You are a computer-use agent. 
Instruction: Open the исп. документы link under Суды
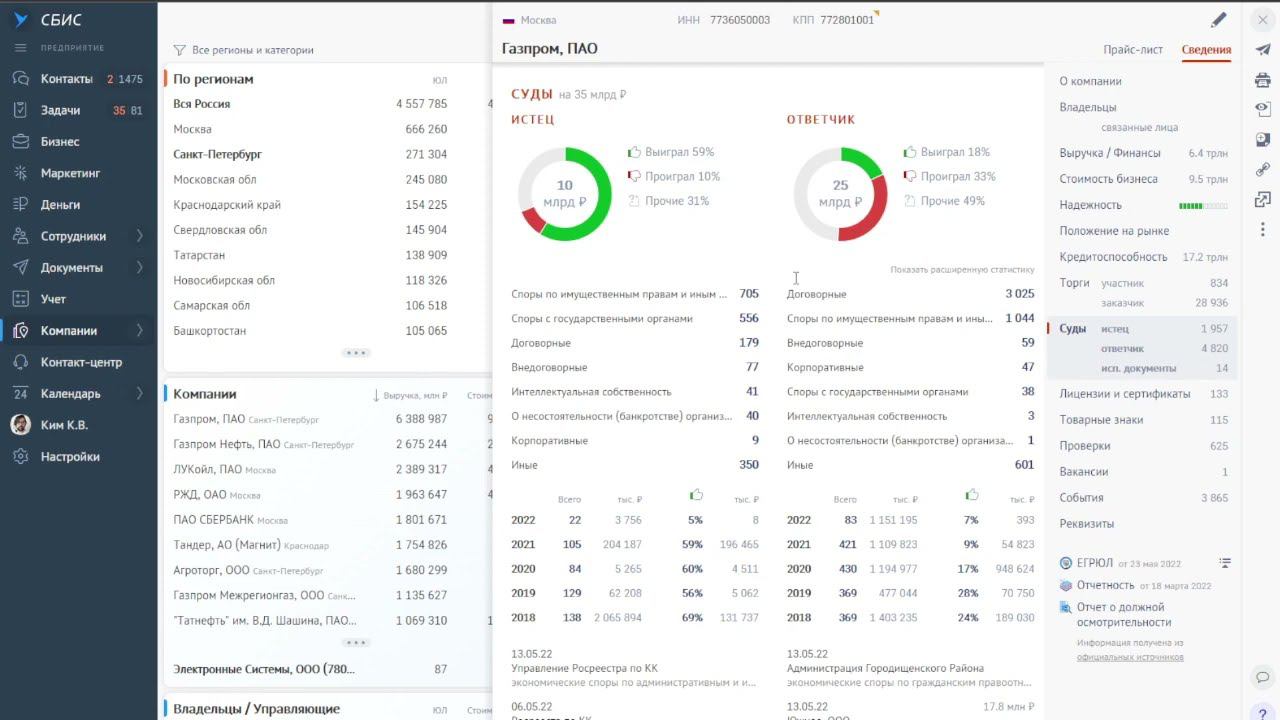coord(1138,369)
